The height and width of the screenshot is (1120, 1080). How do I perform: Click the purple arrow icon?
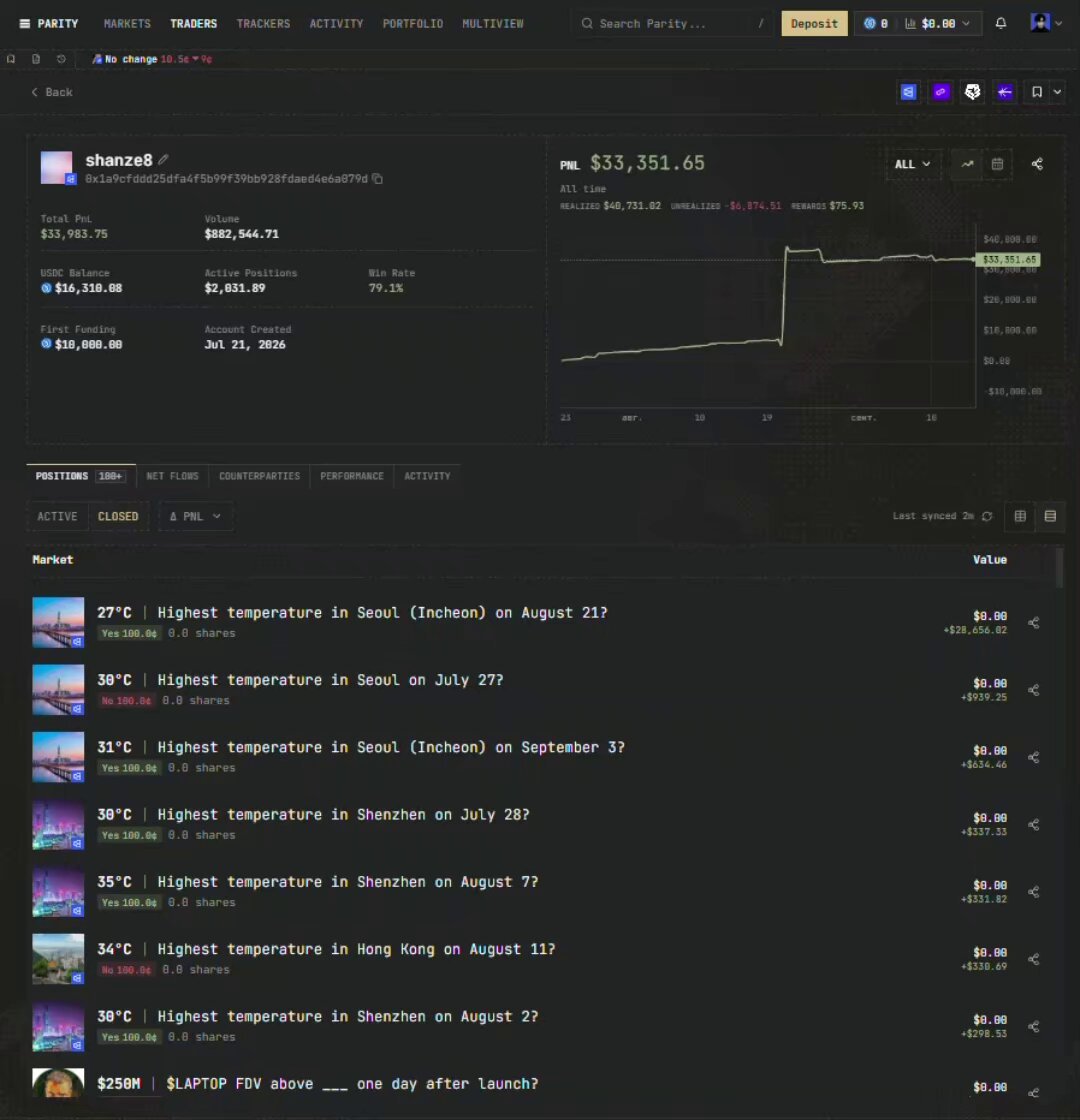(1005, 92)
